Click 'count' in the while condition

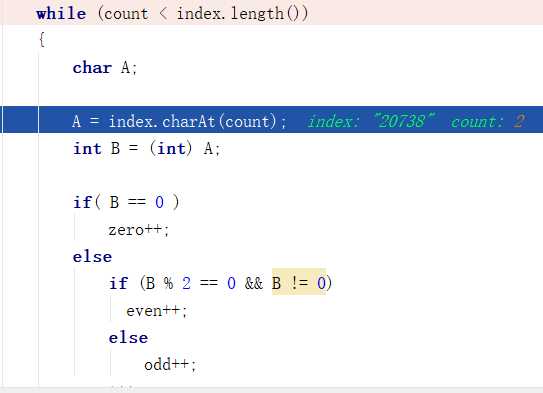126,14
